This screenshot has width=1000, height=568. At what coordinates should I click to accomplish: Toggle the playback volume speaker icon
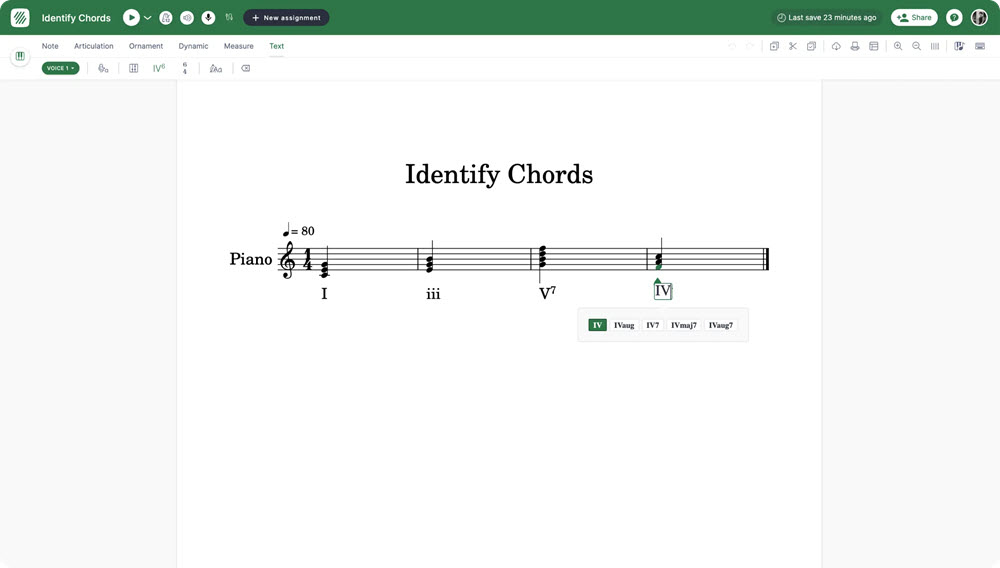tap(187, 18)
